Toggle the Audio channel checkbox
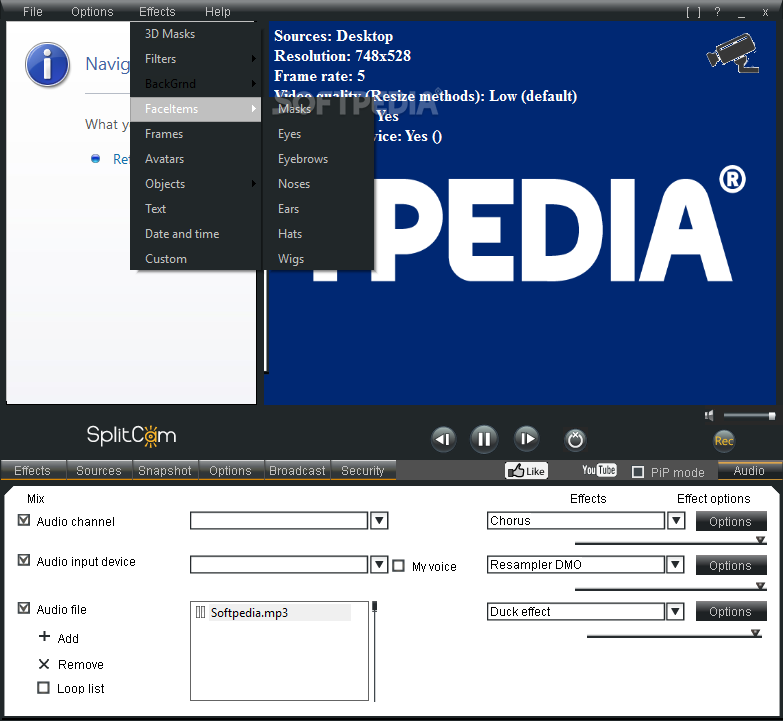This screenshot has height=721, width=783. pyautogui.click(x=23, y=520)
